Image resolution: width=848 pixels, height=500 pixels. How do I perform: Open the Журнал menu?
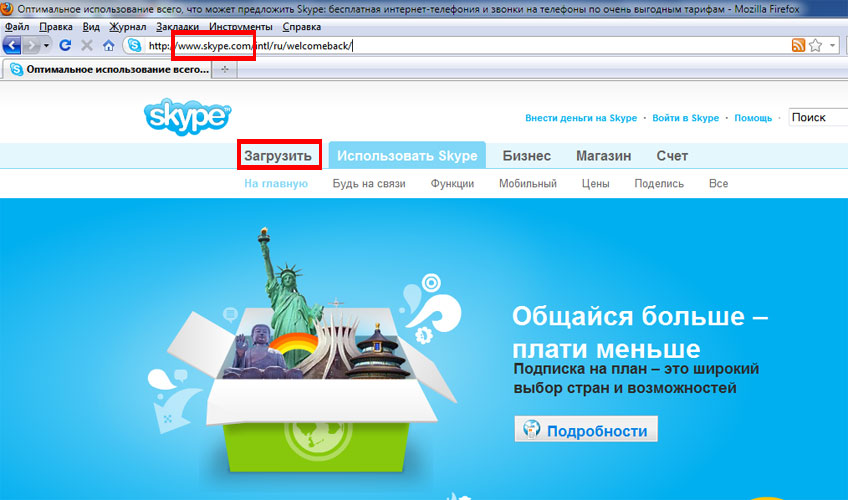(x=128, y=26)
